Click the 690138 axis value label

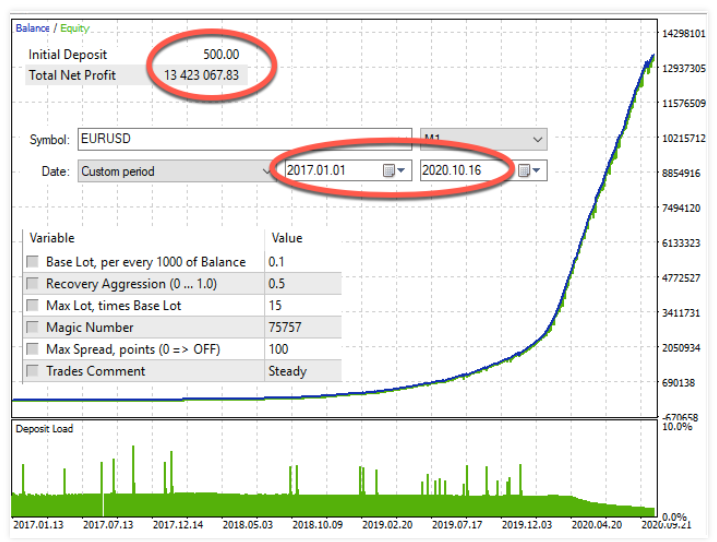tap(678, 383)
